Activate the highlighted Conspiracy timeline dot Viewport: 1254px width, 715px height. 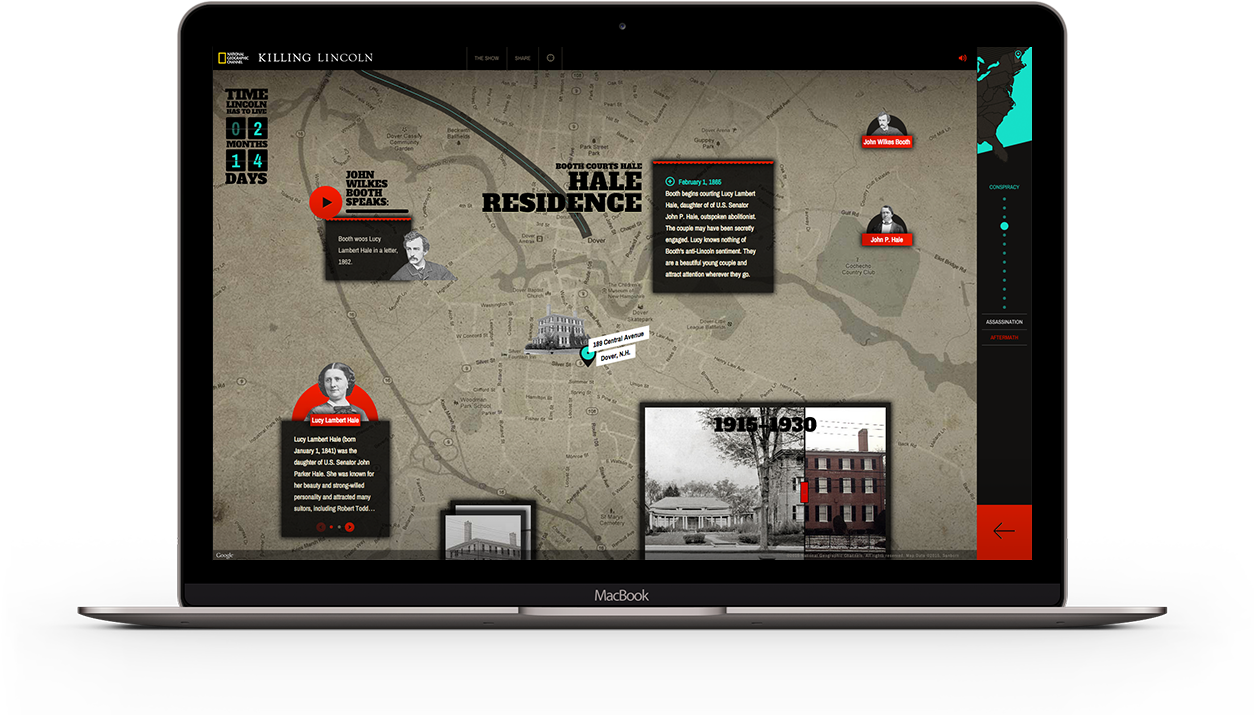click(x=1004, y=226)
